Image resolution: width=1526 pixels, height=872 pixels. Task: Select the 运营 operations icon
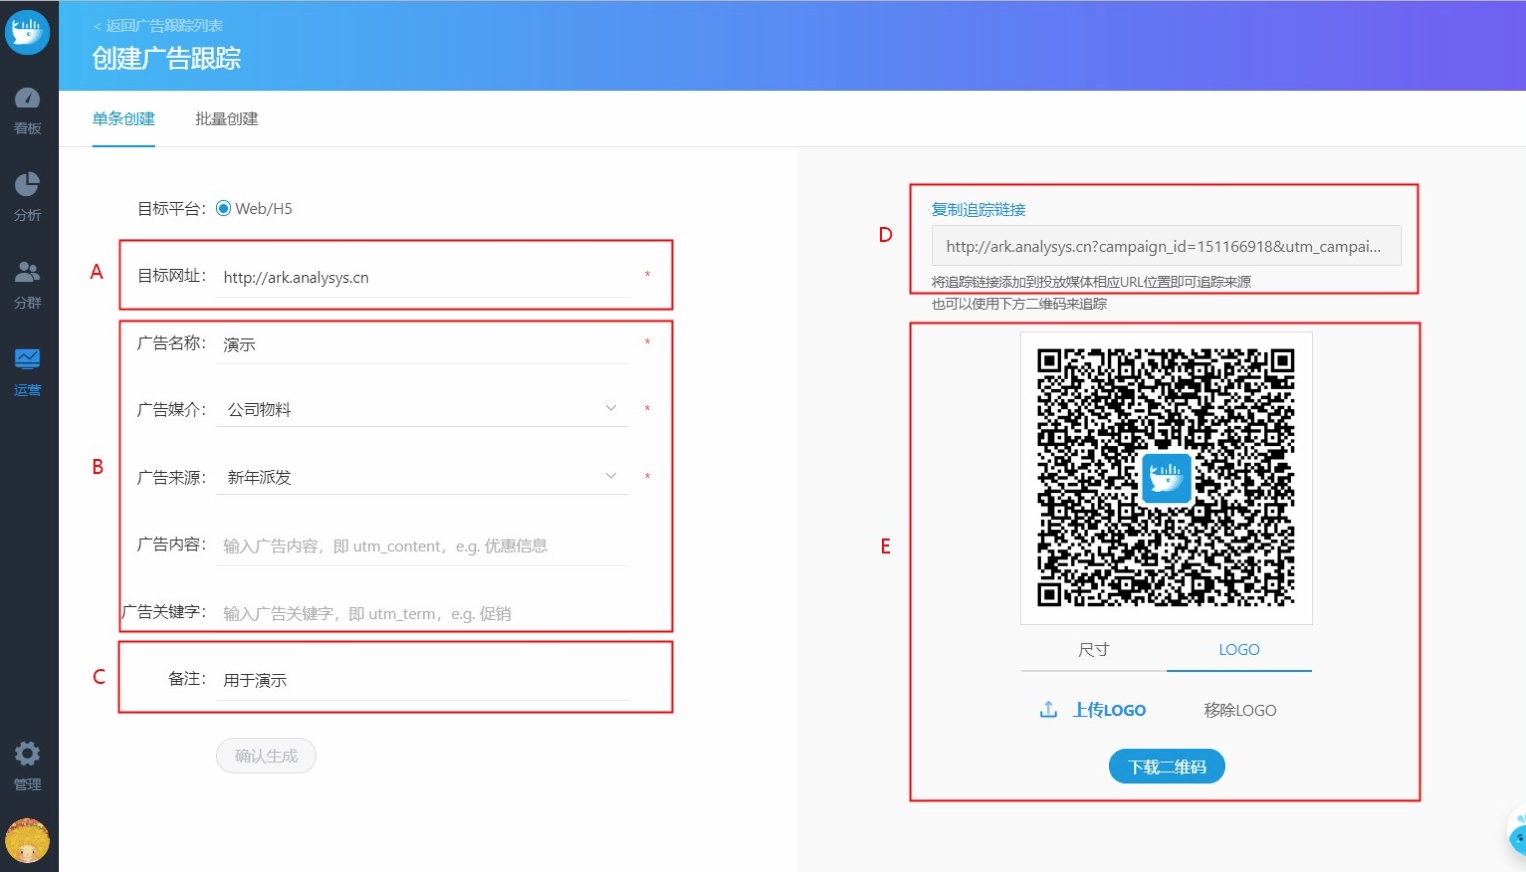click(x=28, y=358)
